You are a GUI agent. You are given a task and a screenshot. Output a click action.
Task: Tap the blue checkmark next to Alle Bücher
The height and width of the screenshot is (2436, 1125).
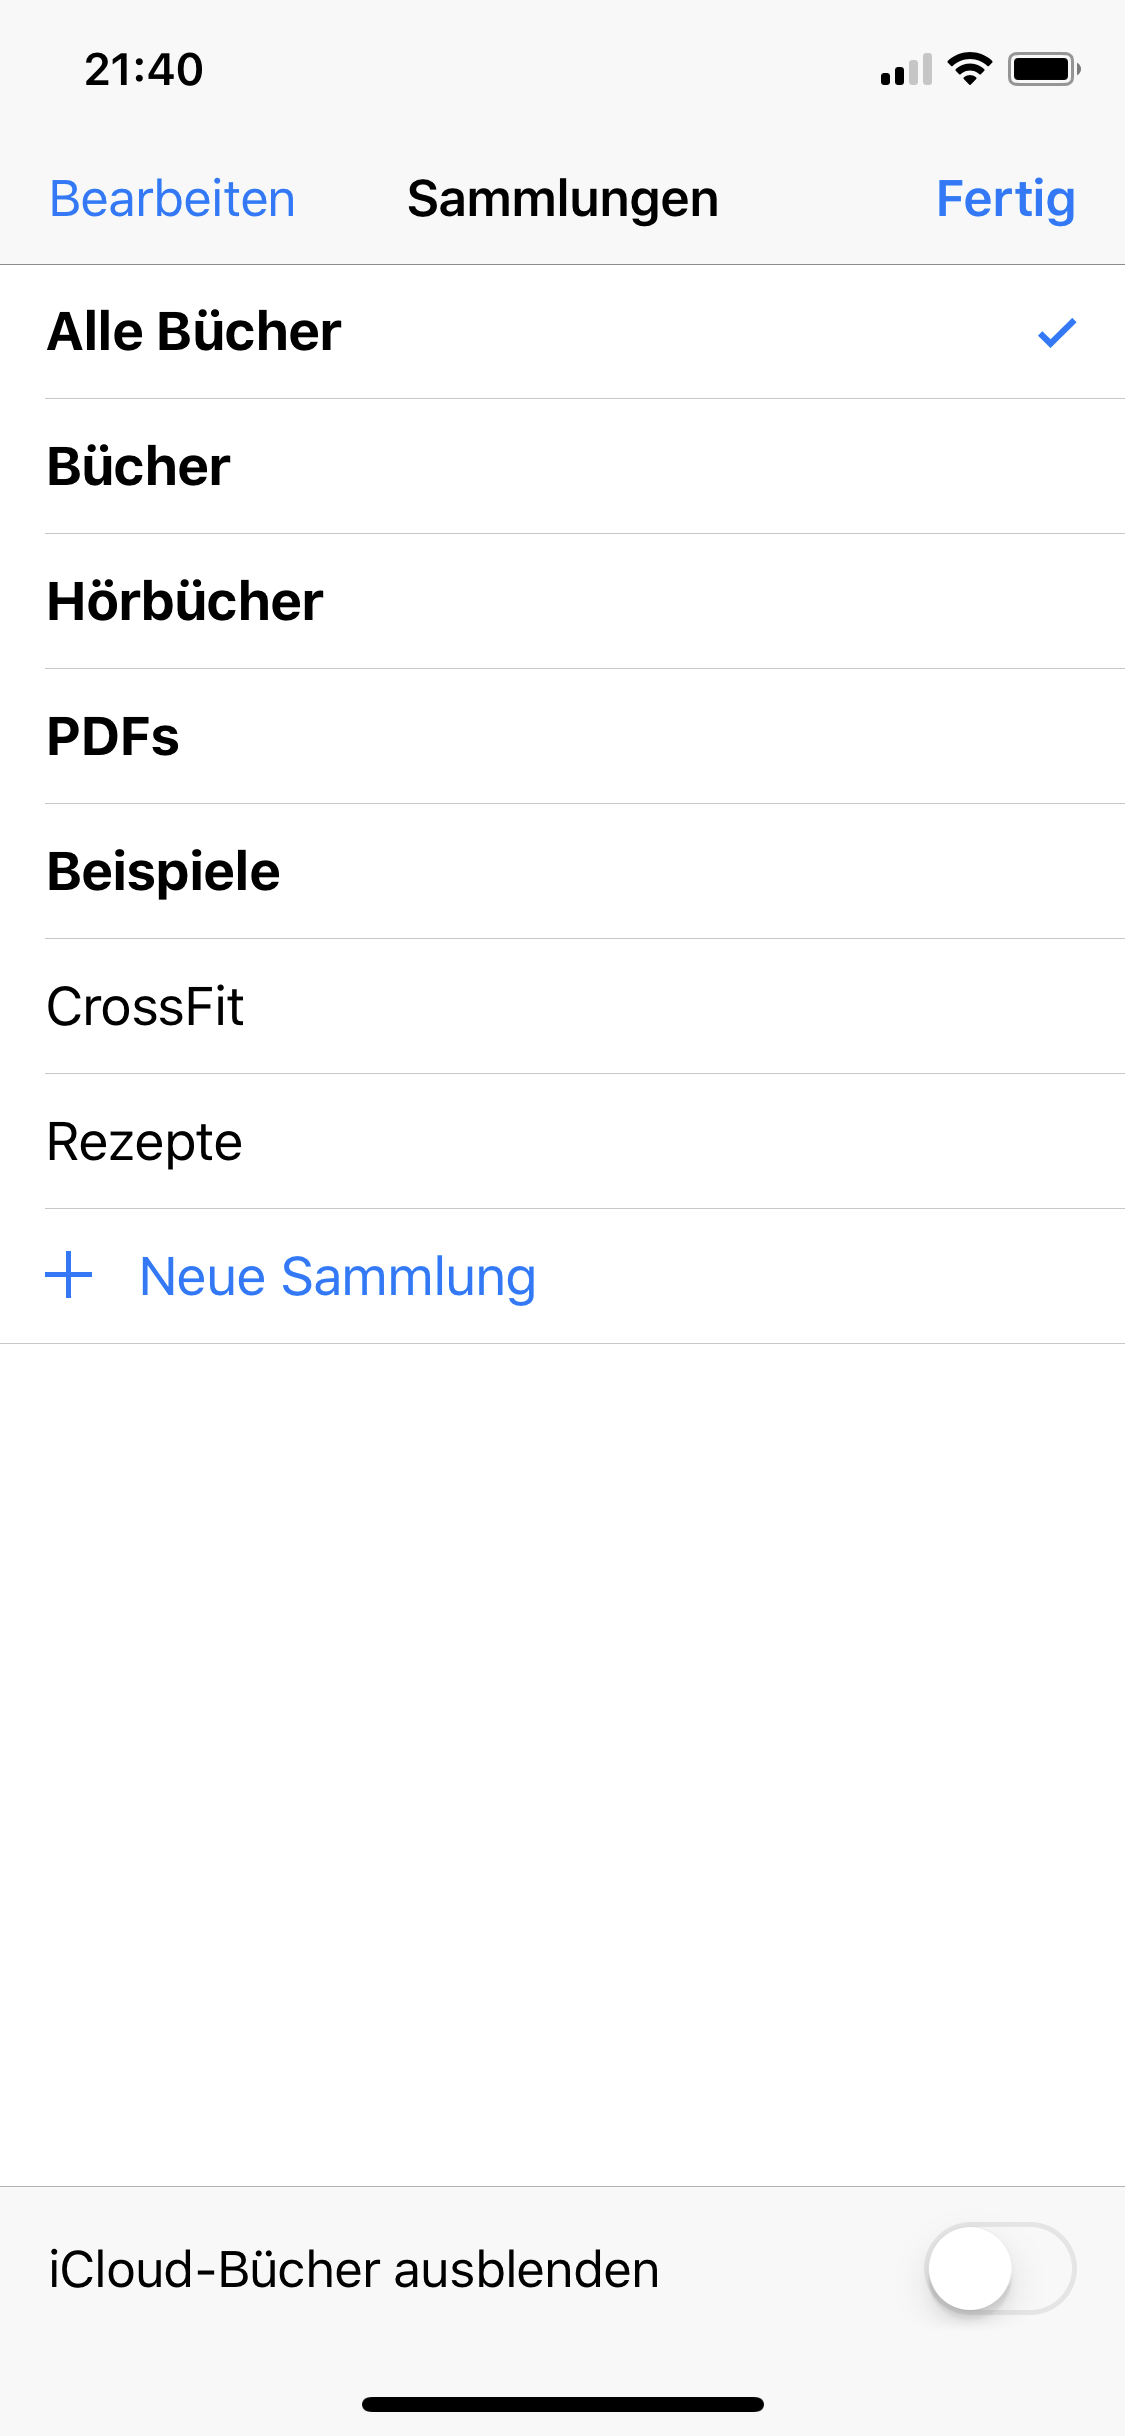(x=1056, y=332)
